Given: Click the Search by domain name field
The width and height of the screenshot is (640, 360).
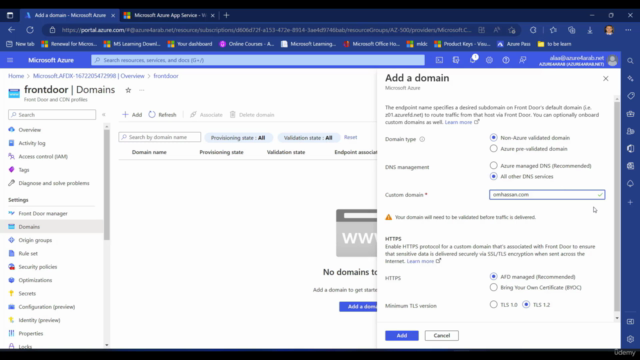Looking at the screenshot, I should [x=160, y=137].
